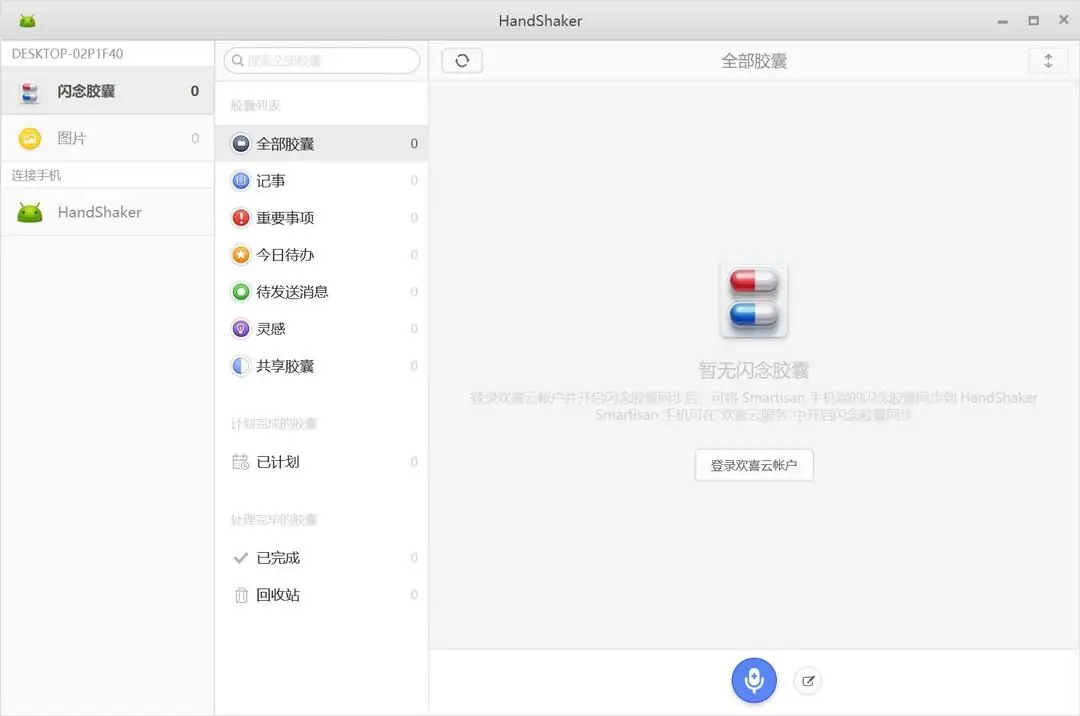Refresh the capsule list with circular arrow icon
The image size is (1080, 716).
click(460, 60)
